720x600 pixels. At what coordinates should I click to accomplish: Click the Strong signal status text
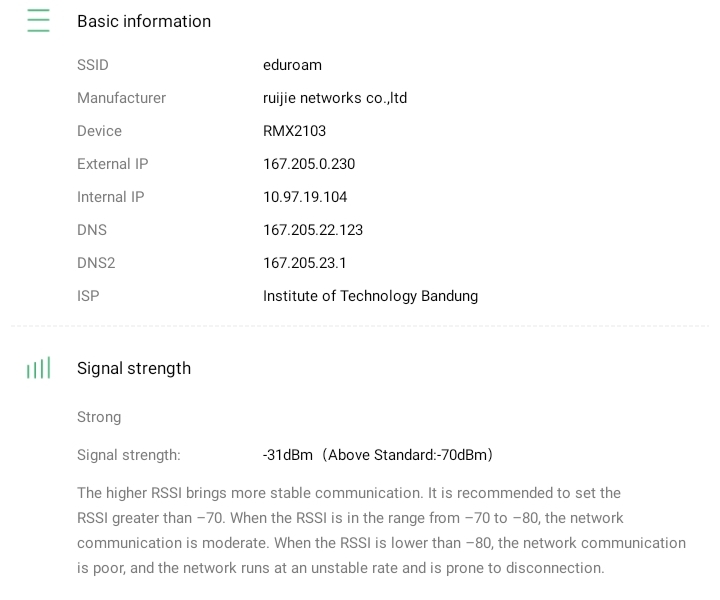[99, 417]
